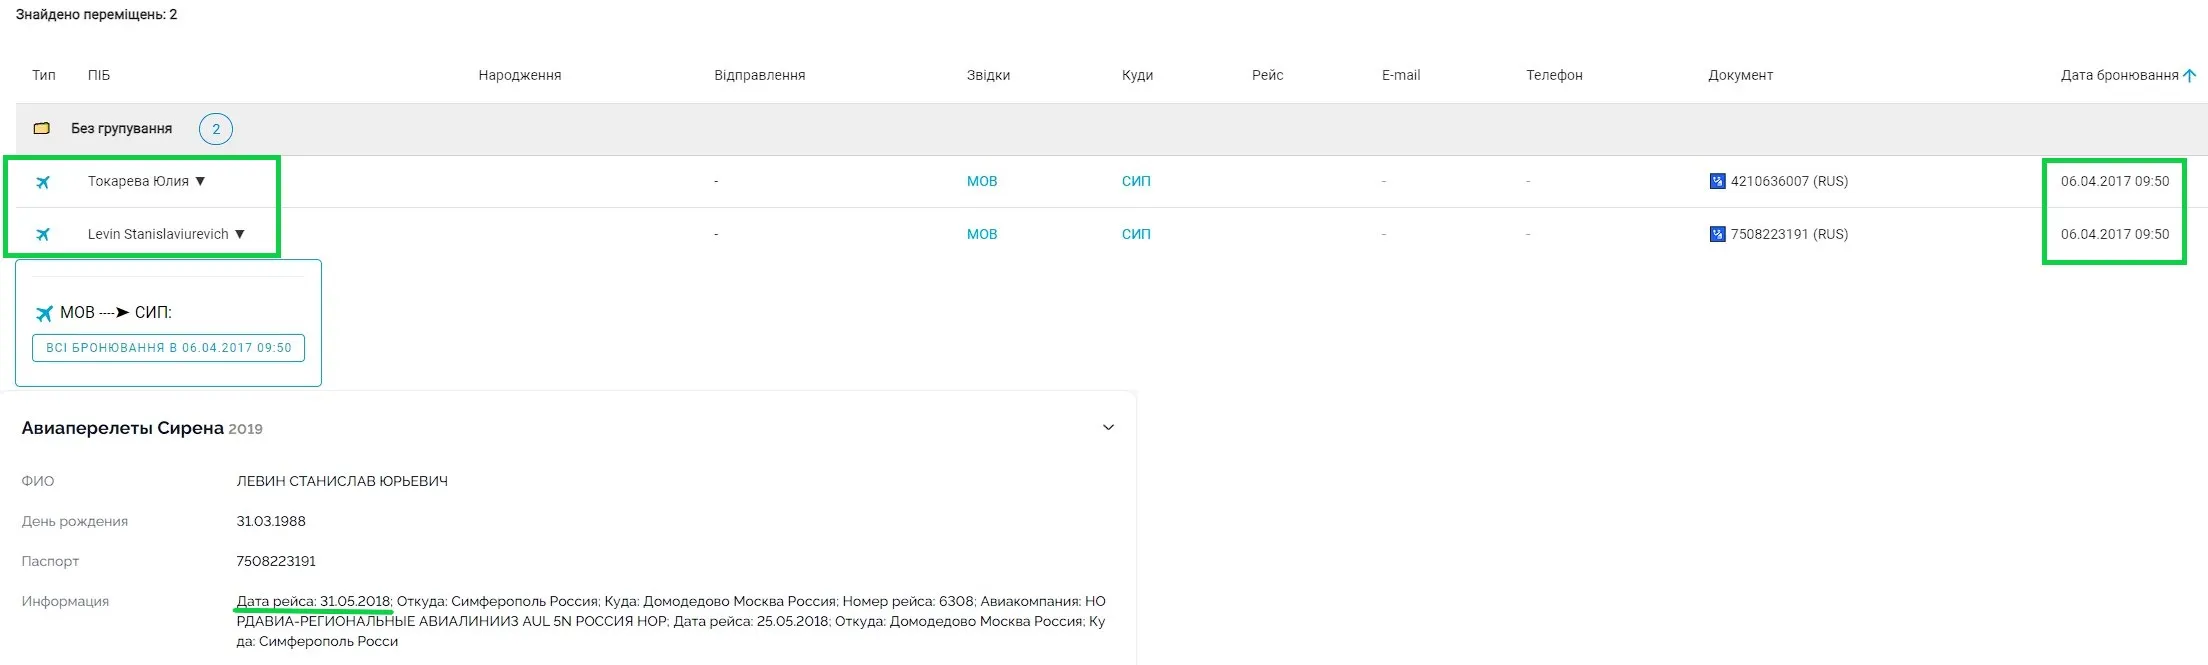Image resolution: width=2208 pixels, height=665 pixels.
Task: Click the airplane icon in Токарева Юлия row
Action: 43,182
